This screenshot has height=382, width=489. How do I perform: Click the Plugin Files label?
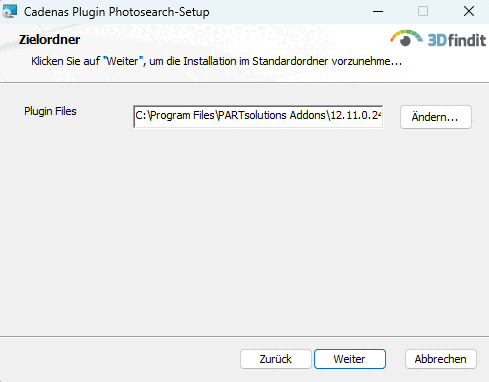[50, 111]
